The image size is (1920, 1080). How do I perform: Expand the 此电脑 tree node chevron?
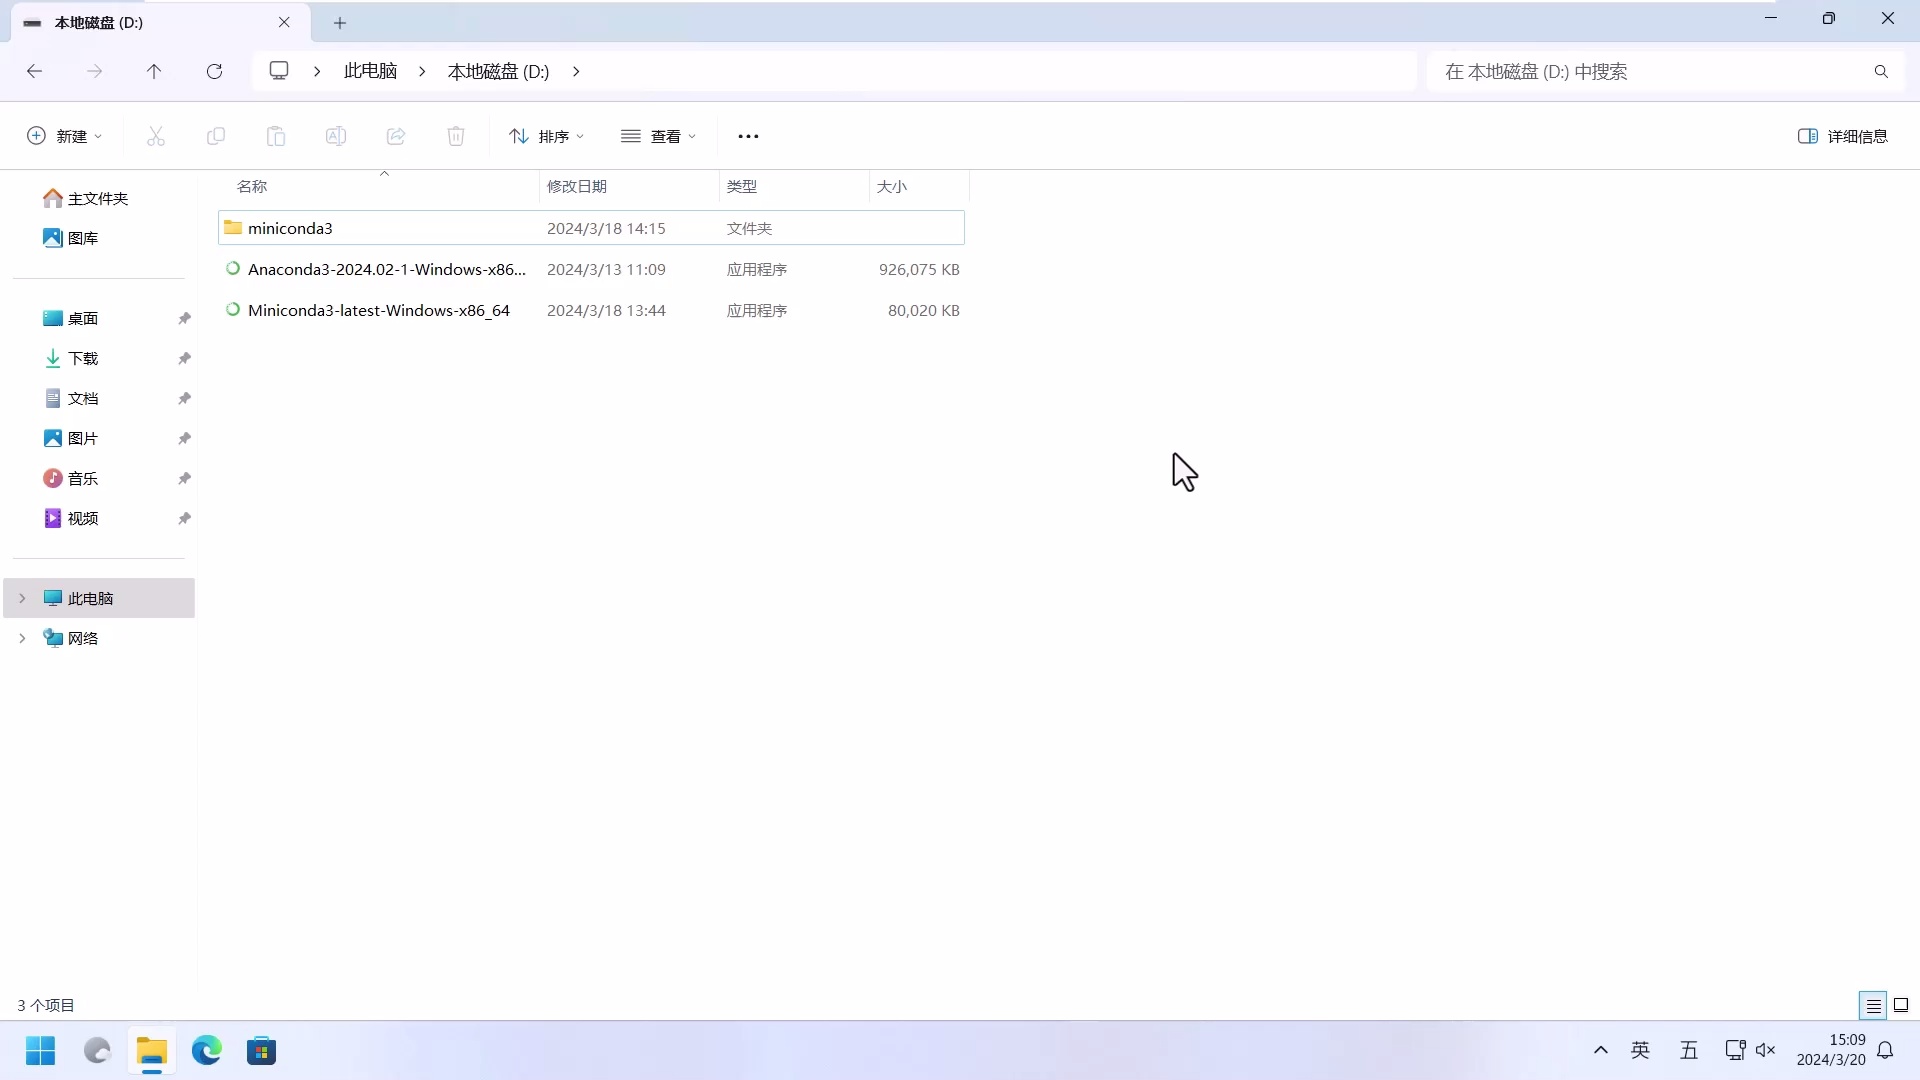[22, 598]
